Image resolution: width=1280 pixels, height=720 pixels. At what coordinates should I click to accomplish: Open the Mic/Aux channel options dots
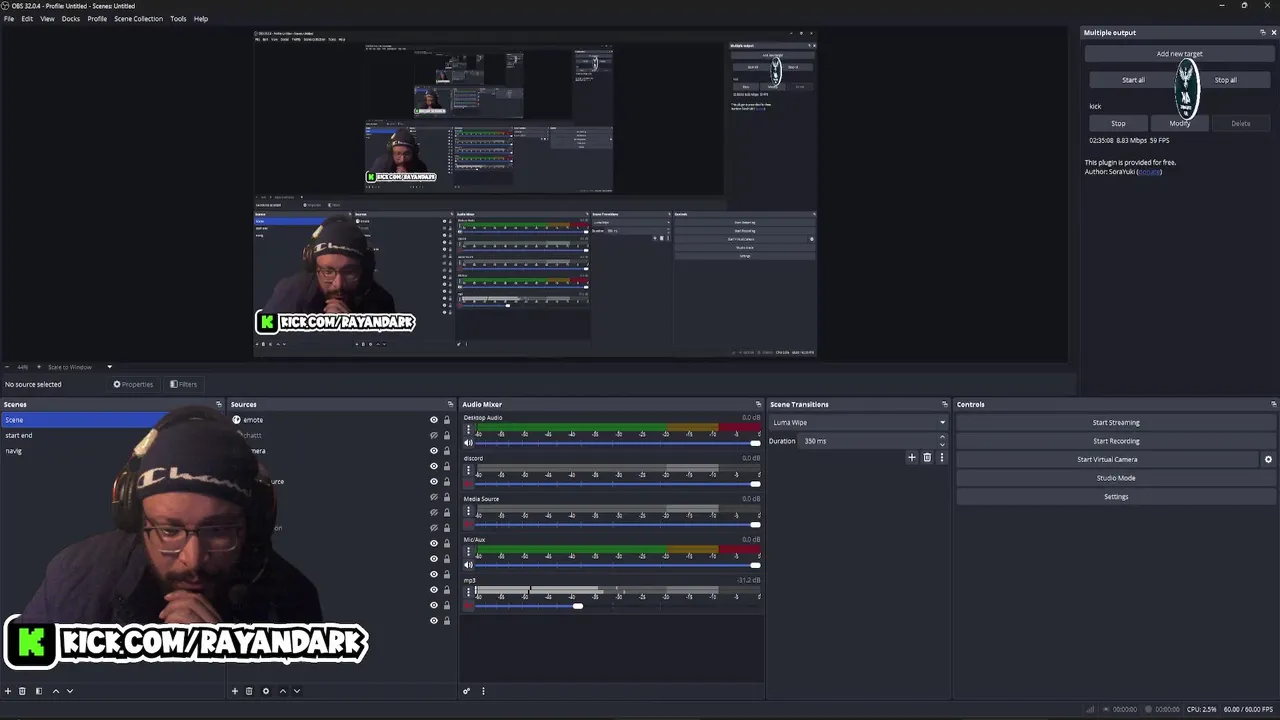(x=468, y=552)
